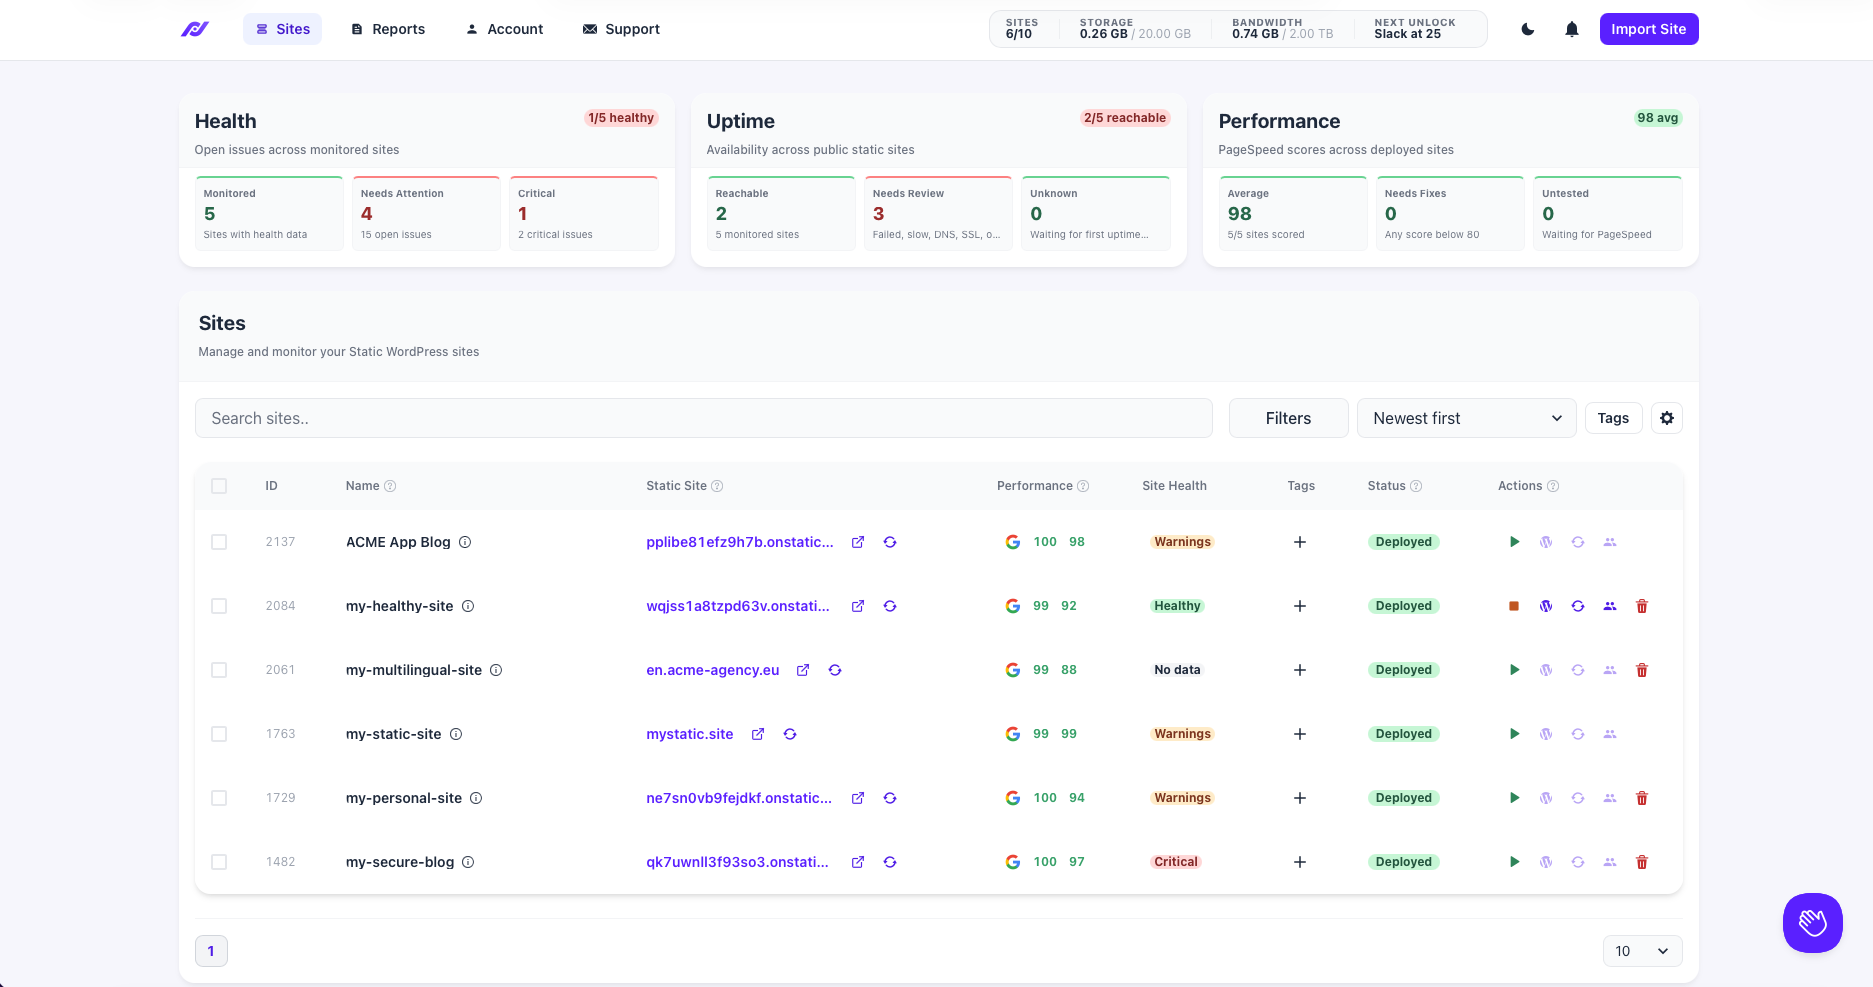Open the notifications bell
Viewport: 1873px width, 987px height.
[1572, 29]
